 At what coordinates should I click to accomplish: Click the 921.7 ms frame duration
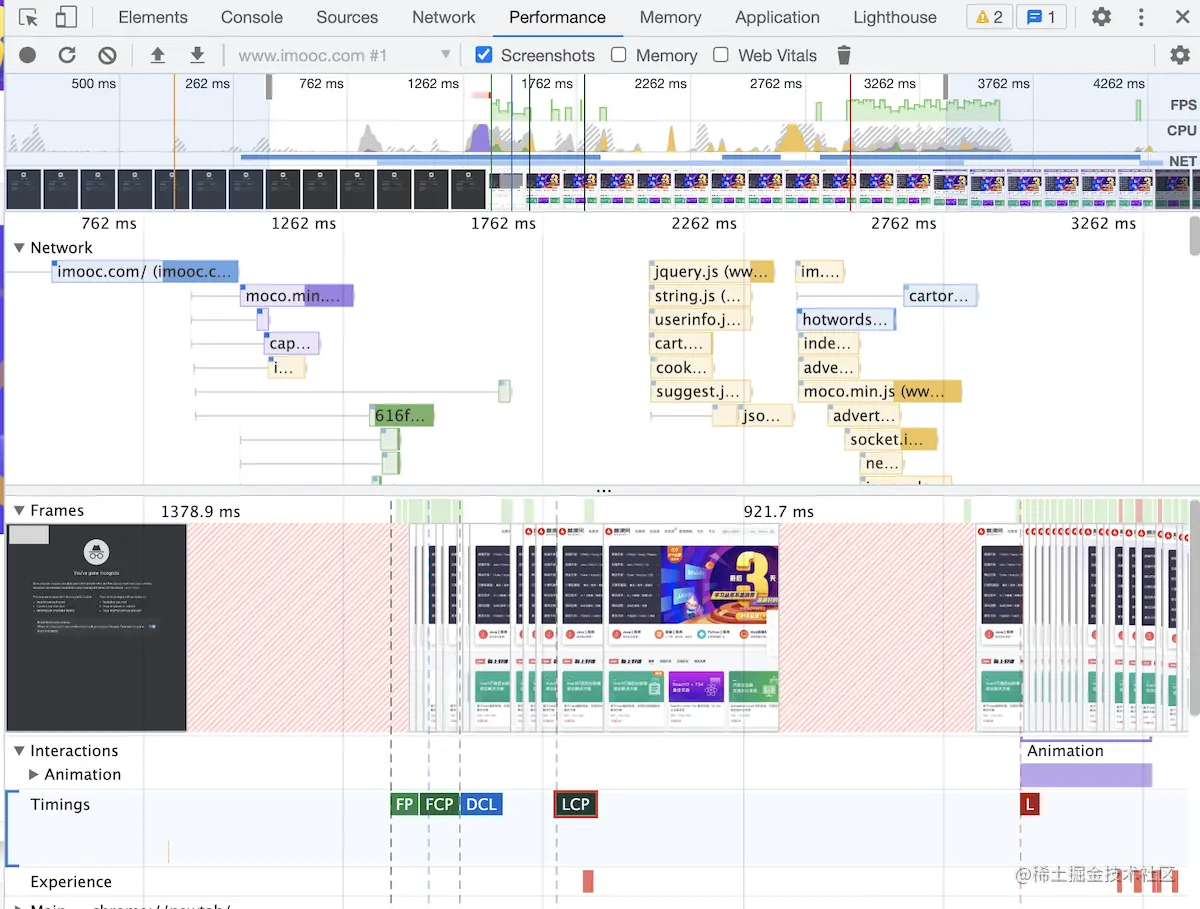[778, 511]
